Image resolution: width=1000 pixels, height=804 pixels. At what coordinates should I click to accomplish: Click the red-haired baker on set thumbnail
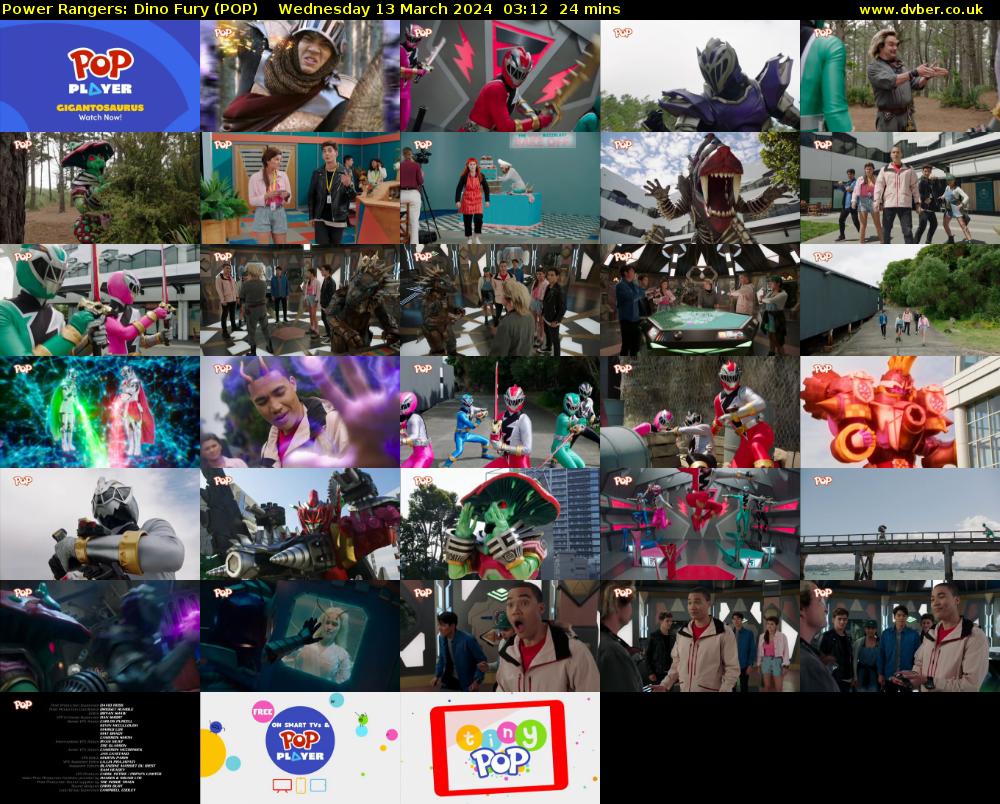click(500, 188)
